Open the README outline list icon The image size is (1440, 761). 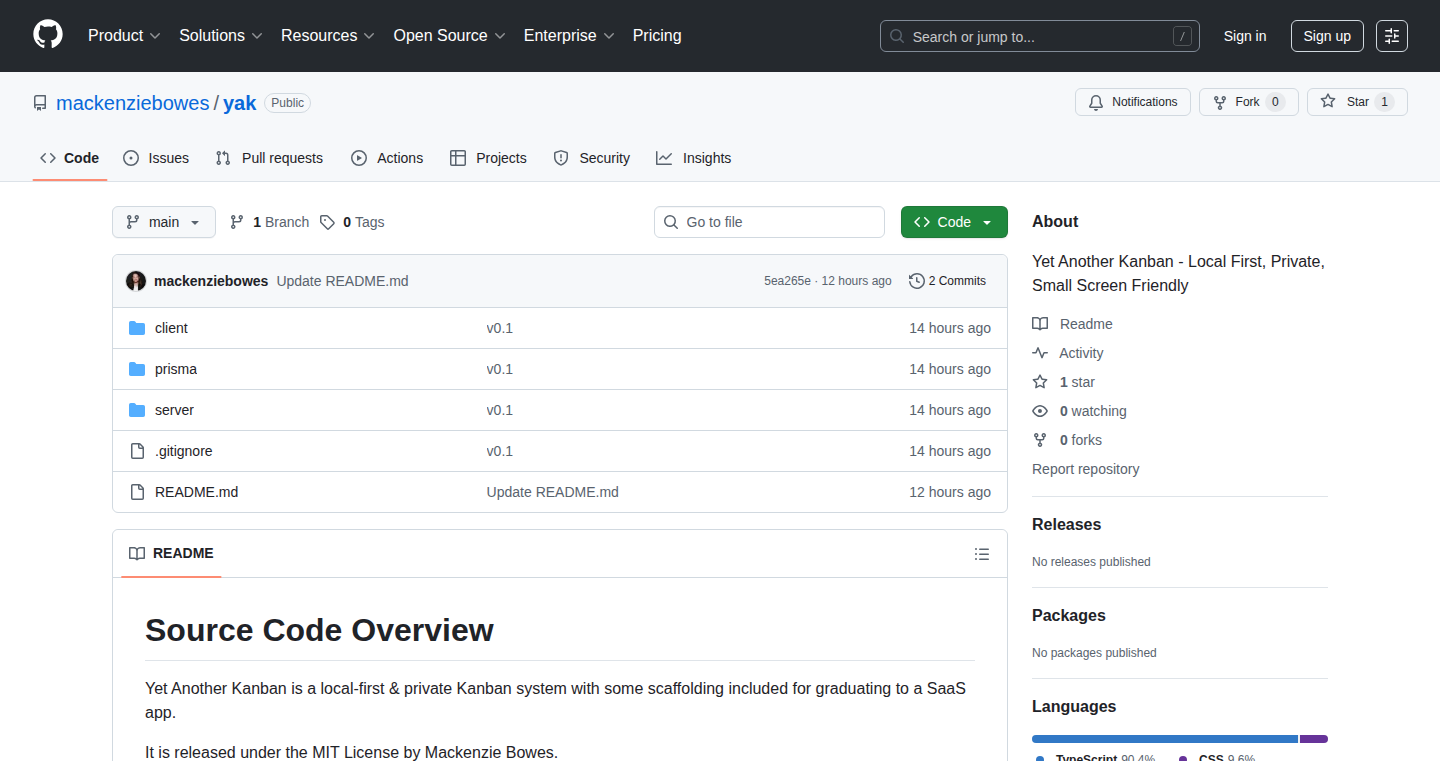tap(982, 554)
